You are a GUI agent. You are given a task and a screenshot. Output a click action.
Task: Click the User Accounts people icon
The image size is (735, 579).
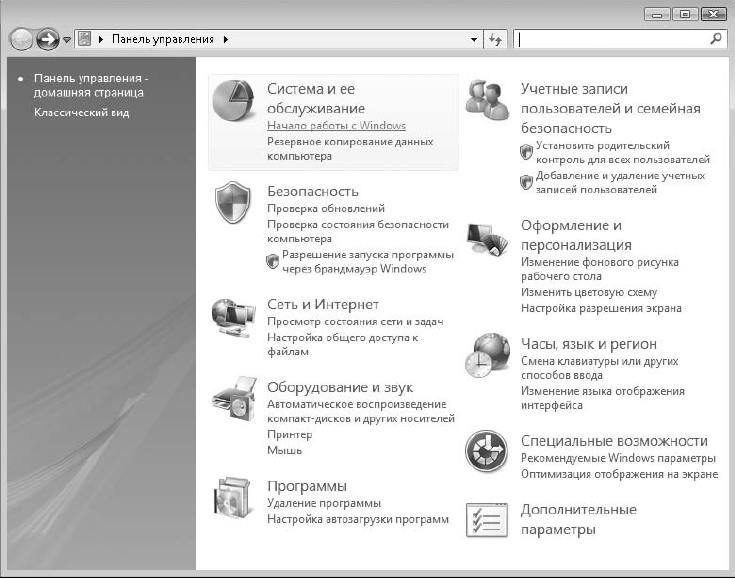coord(487,100)
